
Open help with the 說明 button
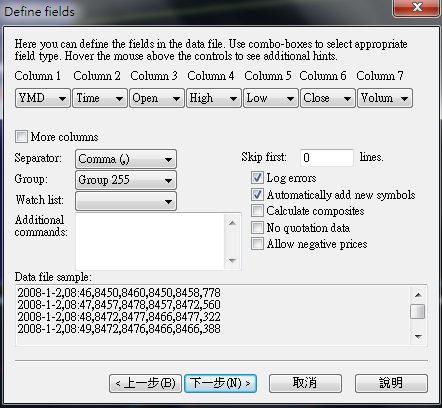tap(391, 383)
